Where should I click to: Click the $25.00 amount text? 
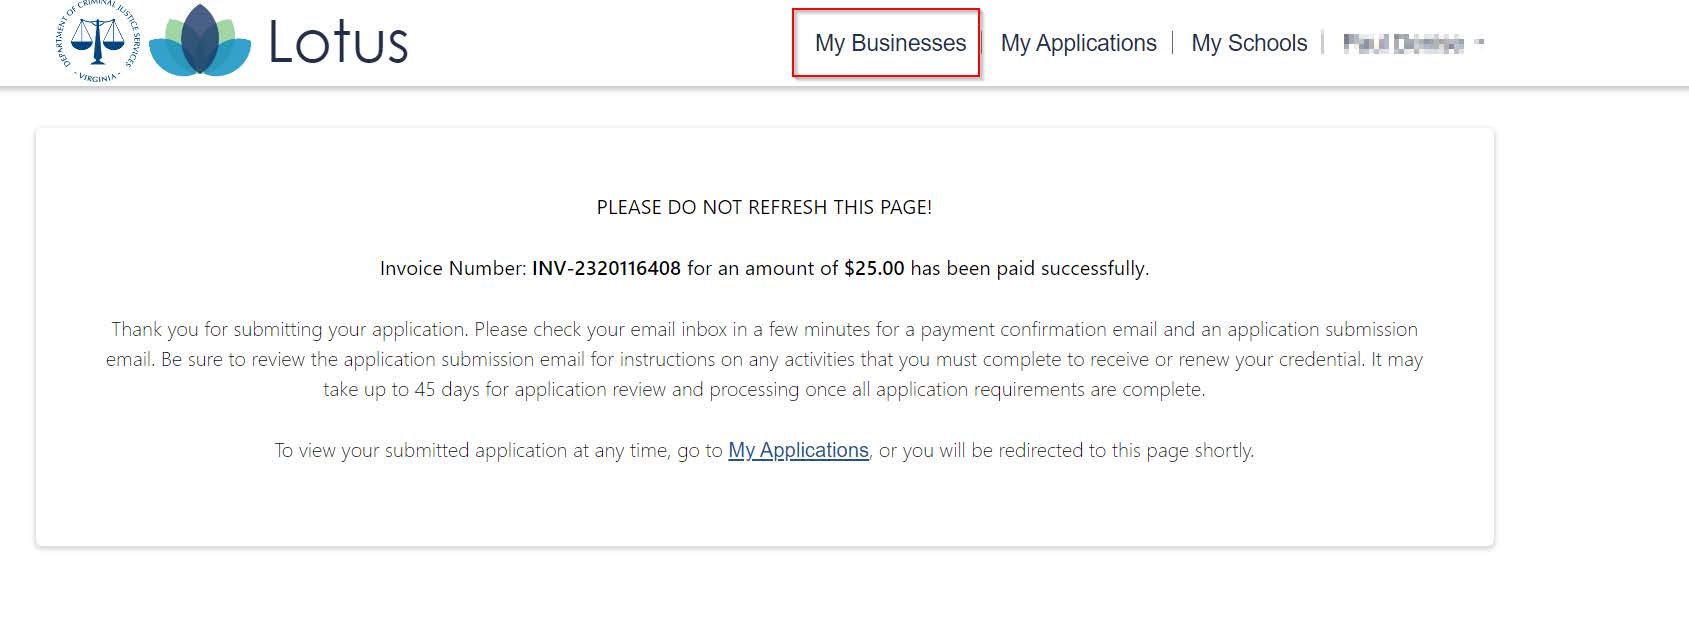coord(874,268)
